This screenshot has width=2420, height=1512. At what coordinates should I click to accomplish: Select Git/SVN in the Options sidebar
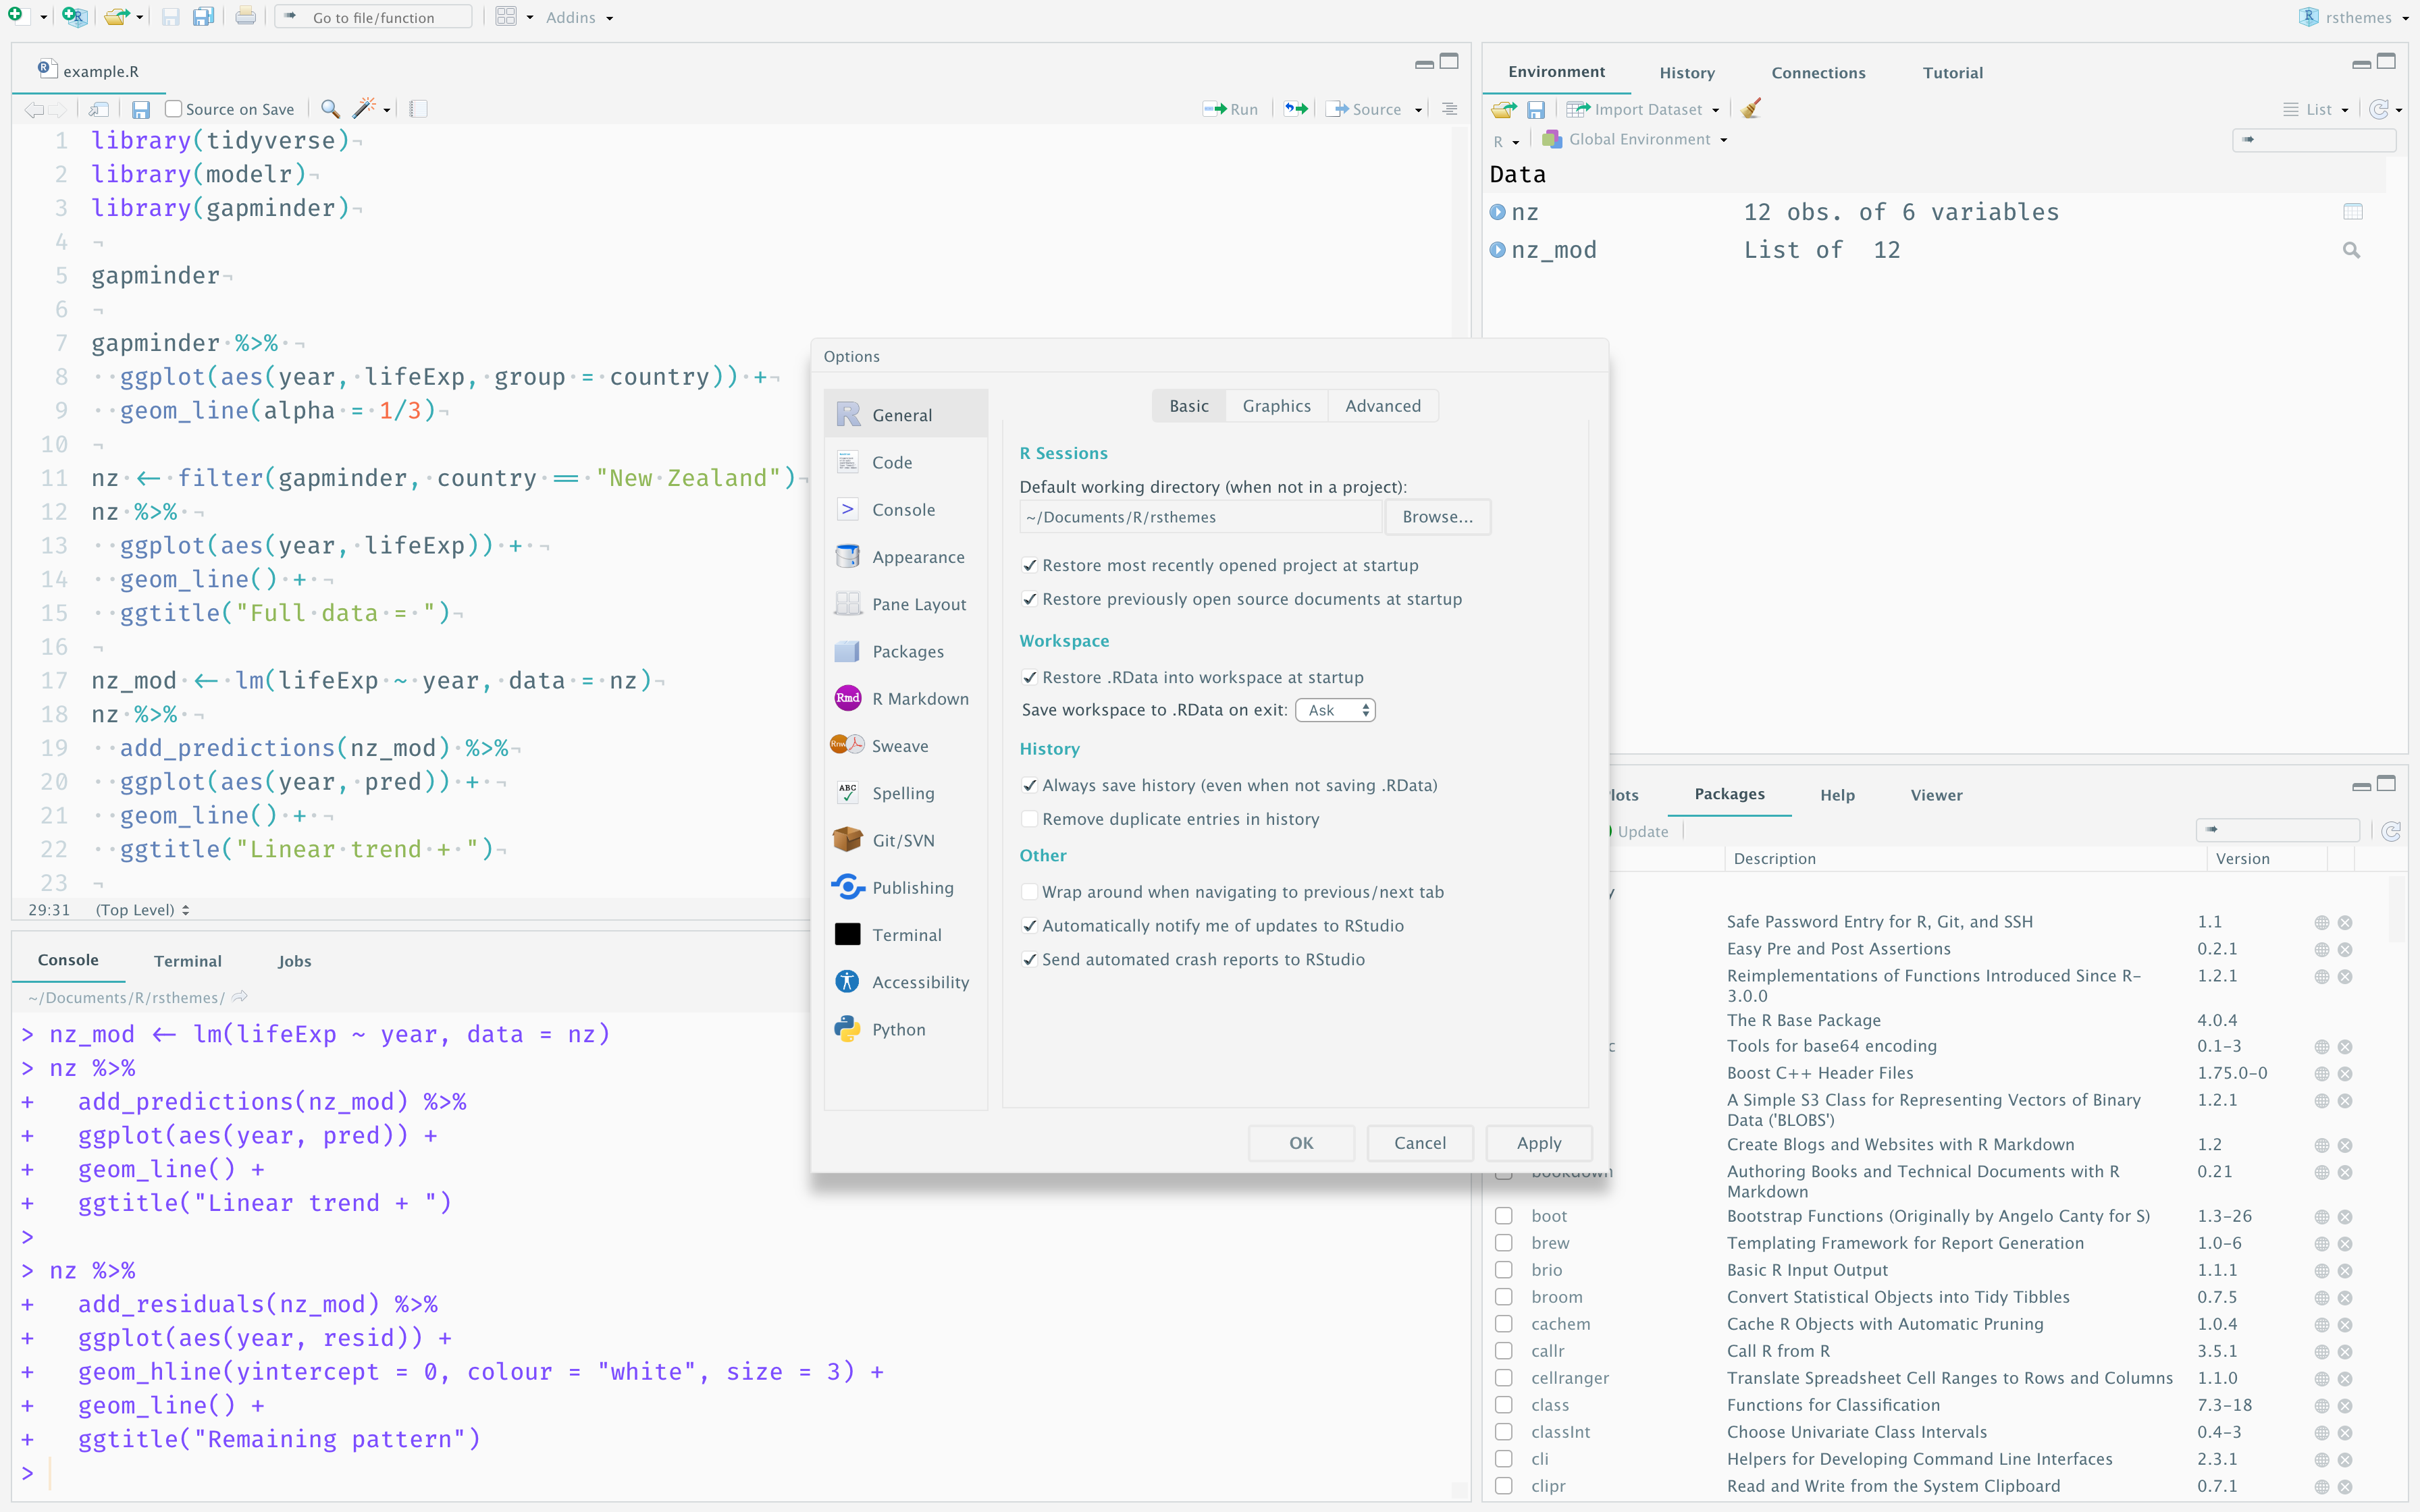coord(902,840)
